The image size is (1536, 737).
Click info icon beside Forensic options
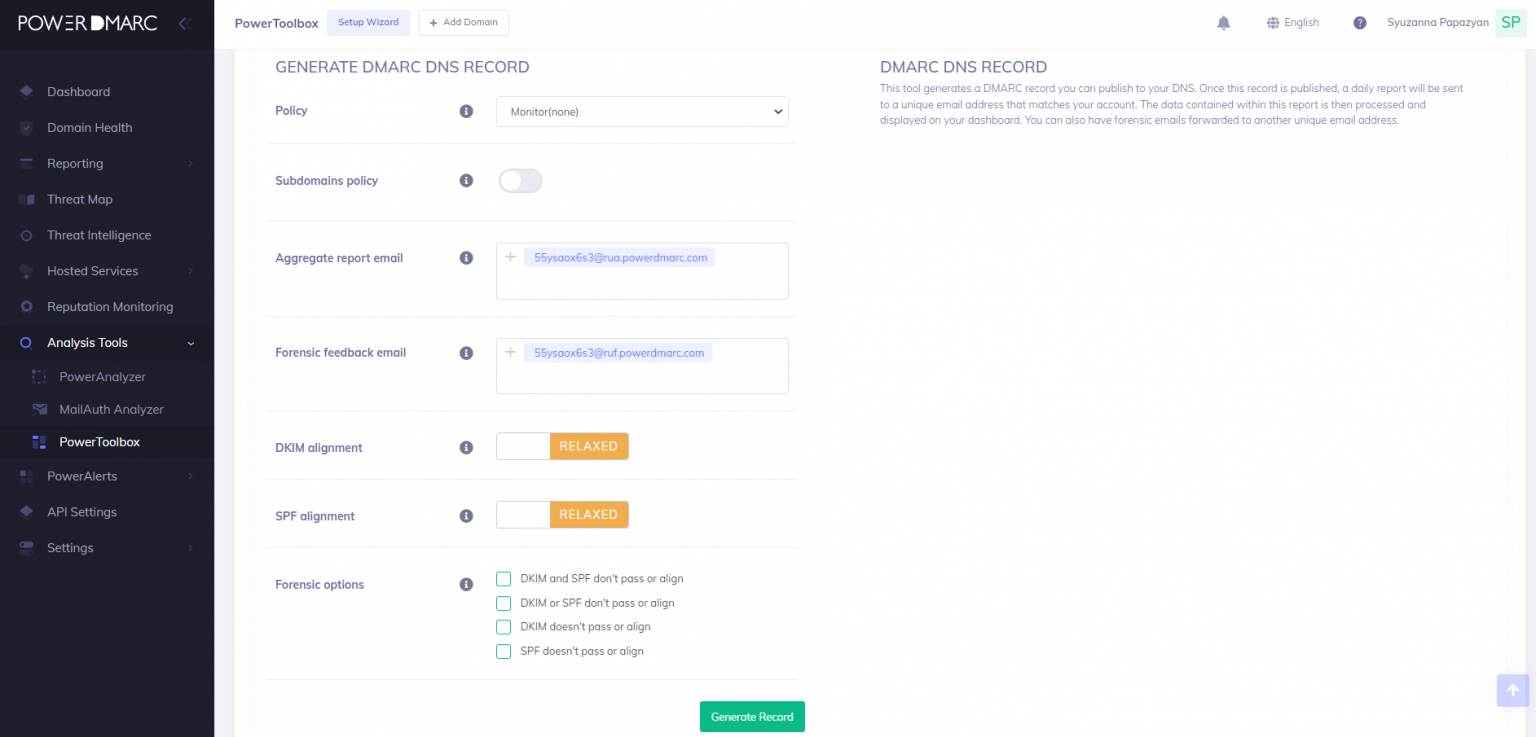[x=466, y=585]
